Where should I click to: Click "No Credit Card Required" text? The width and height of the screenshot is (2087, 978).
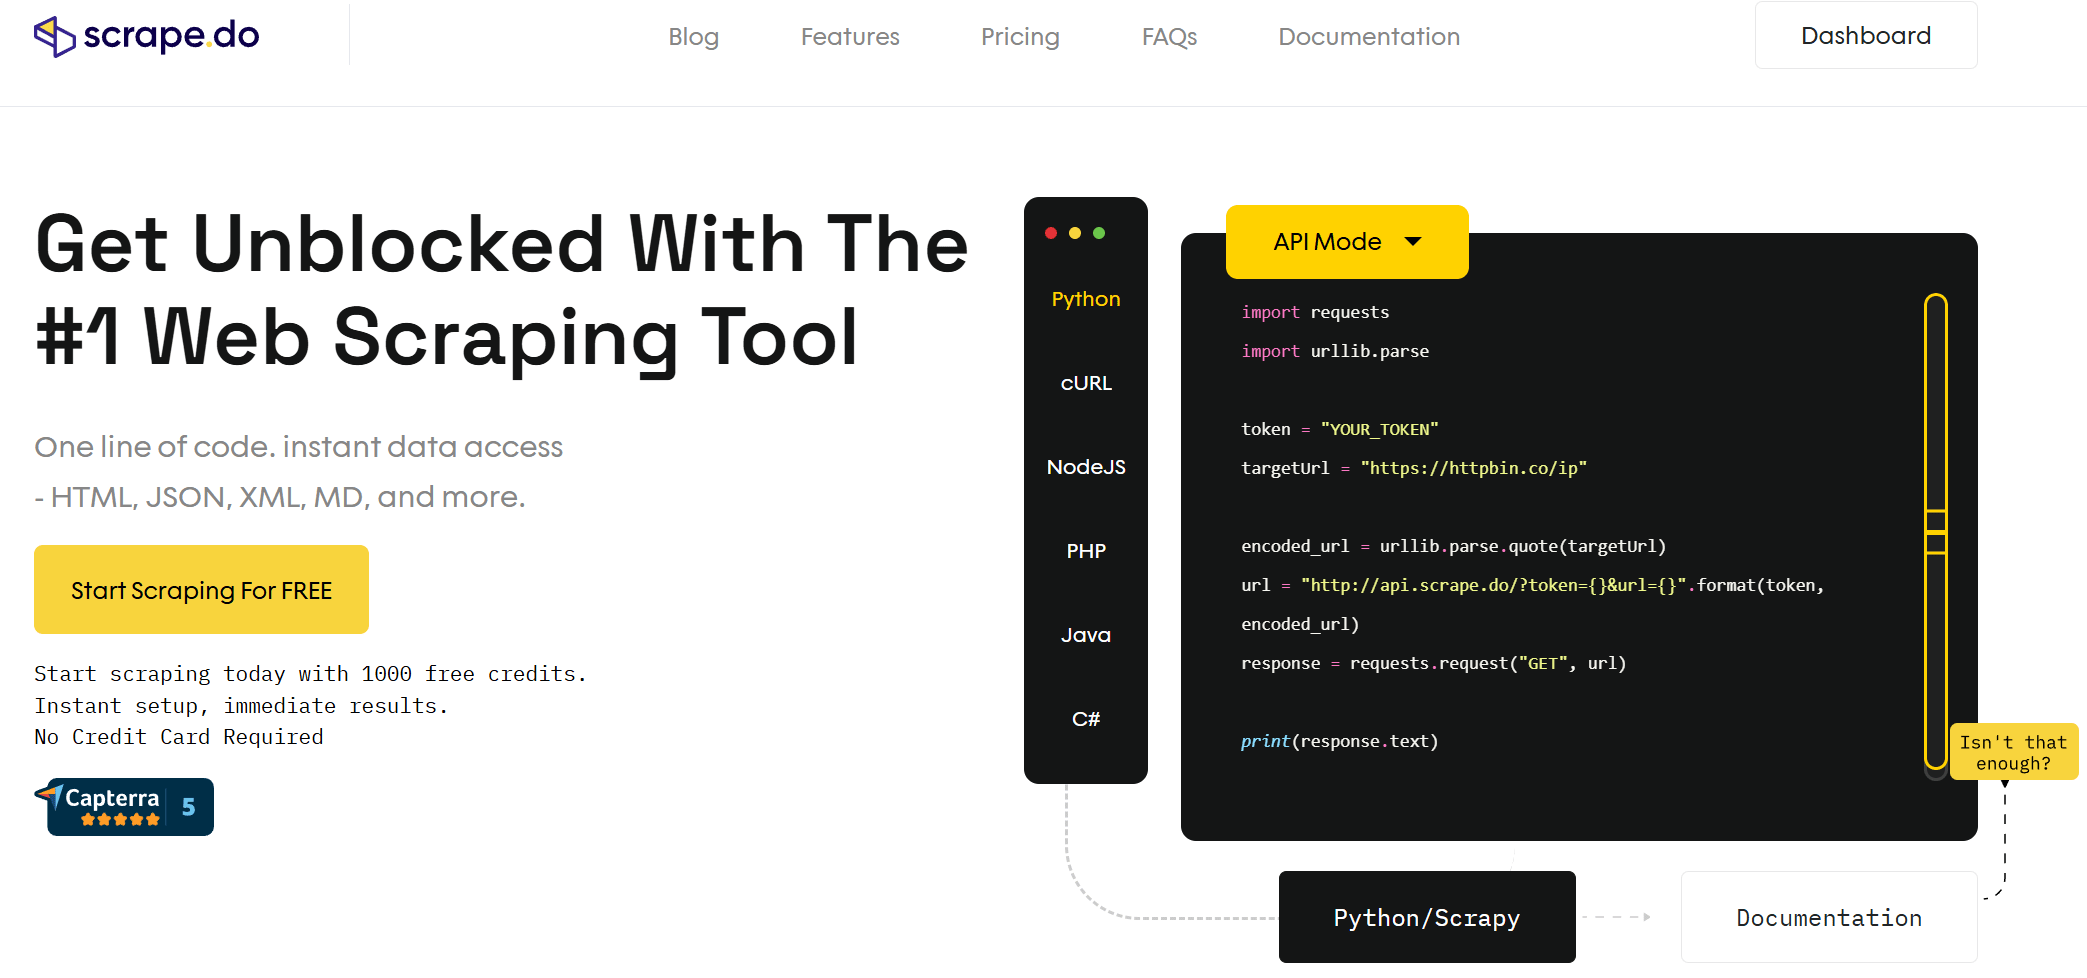coord(179,737)
